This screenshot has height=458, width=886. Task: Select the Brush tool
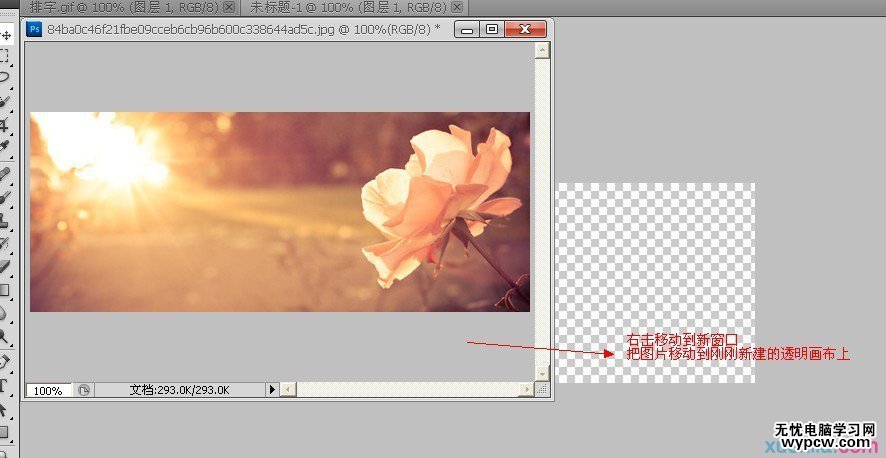click(5, 198)
